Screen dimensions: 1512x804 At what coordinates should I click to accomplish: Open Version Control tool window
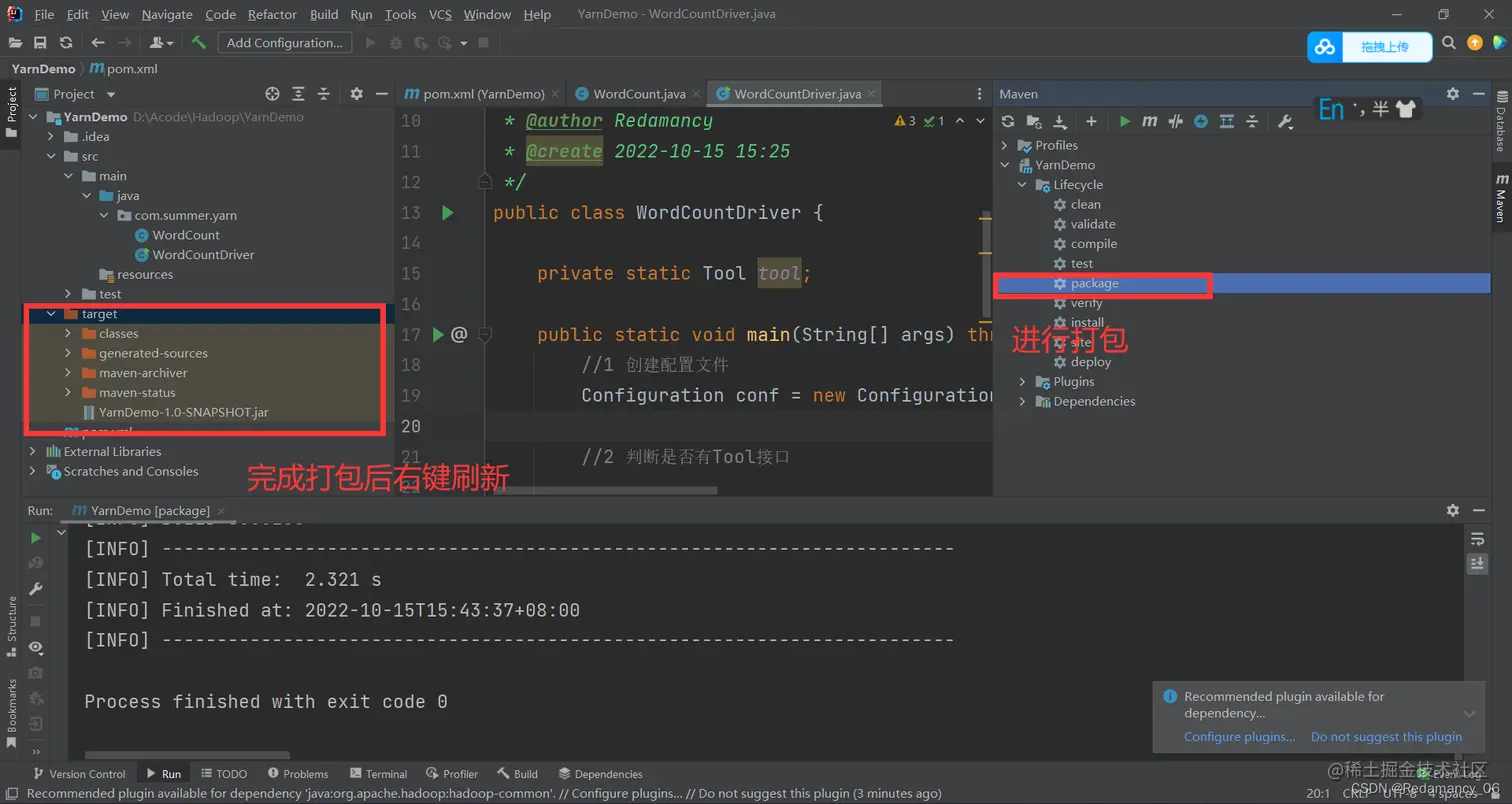coord(79,774)
